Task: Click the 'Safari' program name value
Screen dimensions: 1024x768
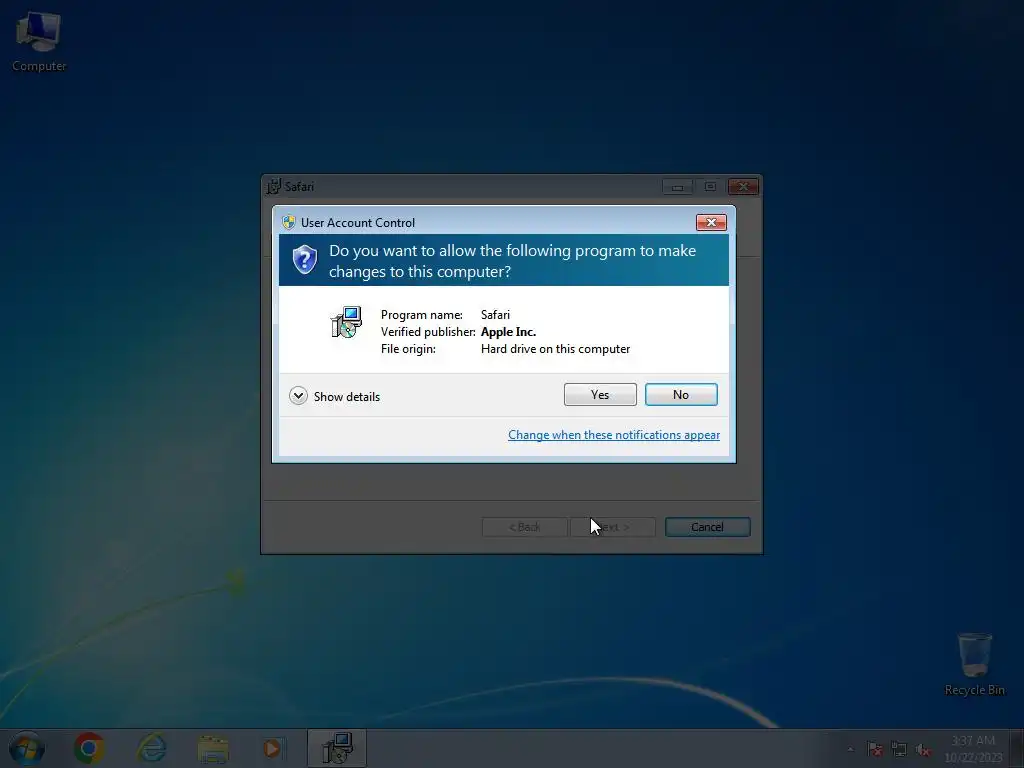Action: 495,315
